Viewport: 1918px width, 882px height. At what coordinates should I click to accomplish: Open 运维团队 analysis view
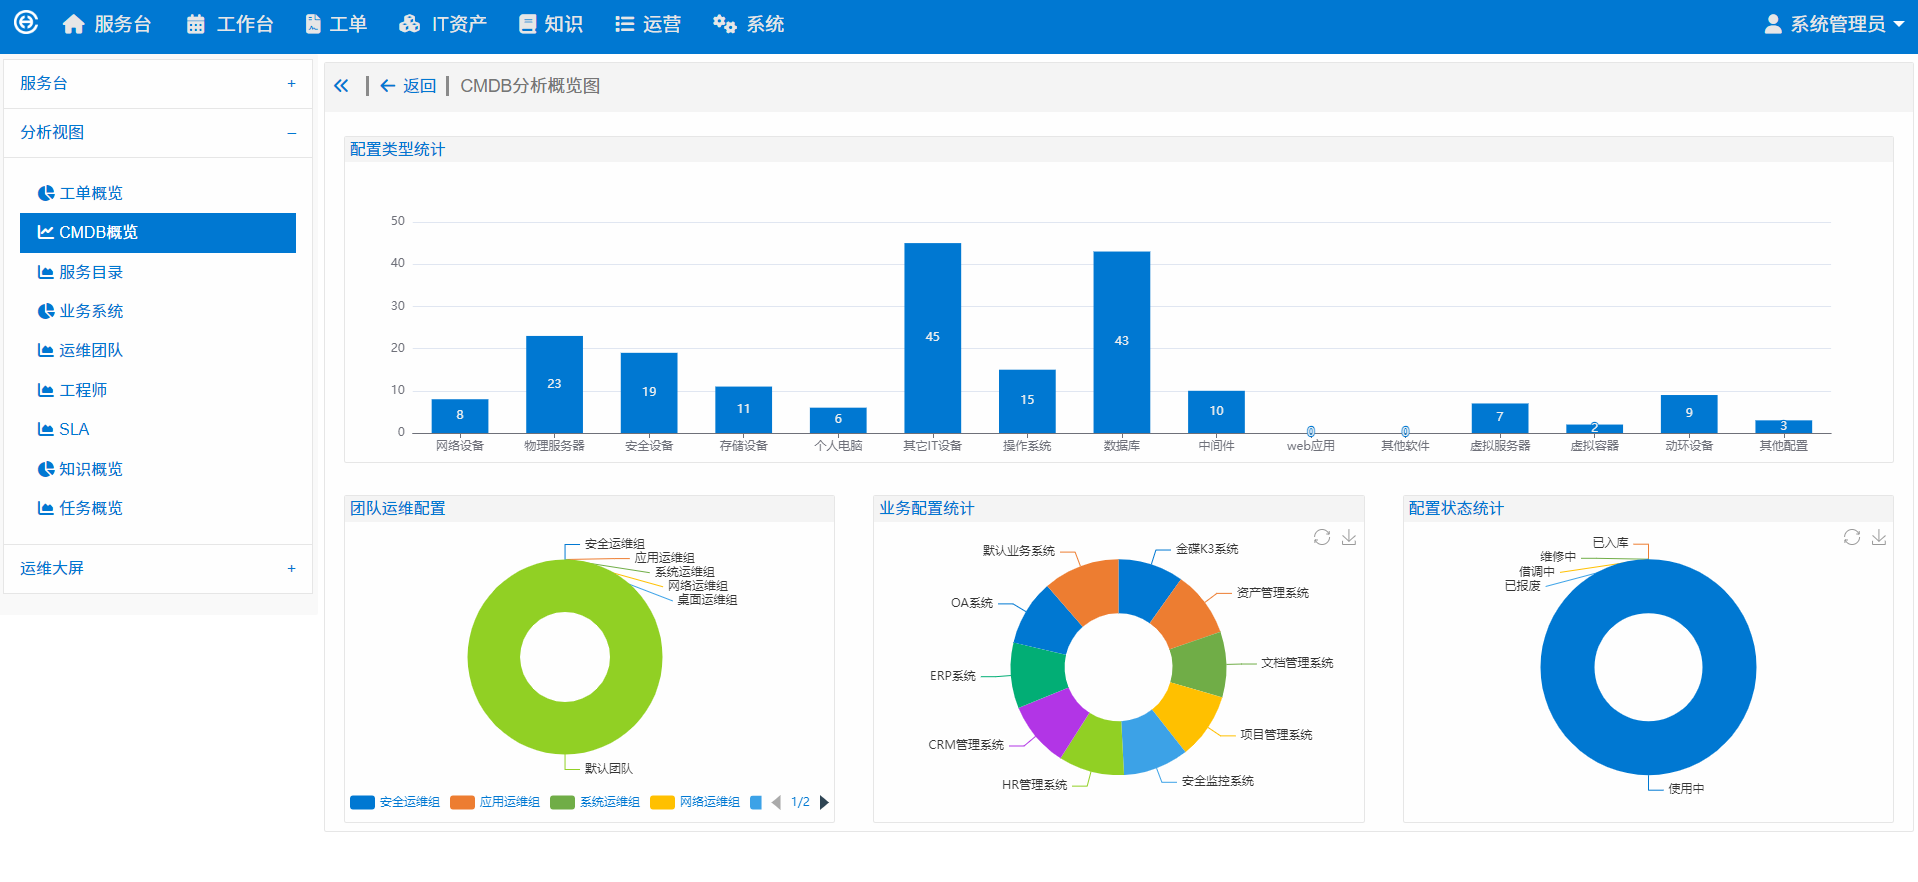[158, 350]
